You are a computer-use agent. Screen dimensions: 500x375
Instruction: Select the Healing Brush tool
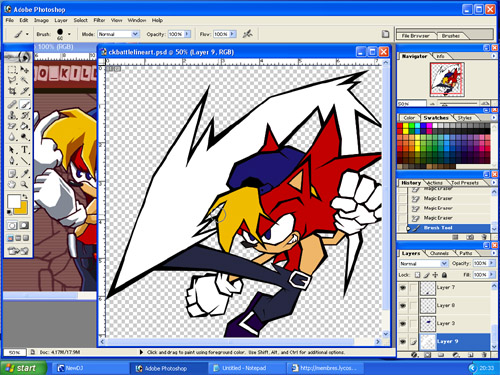tap(12, 105)
